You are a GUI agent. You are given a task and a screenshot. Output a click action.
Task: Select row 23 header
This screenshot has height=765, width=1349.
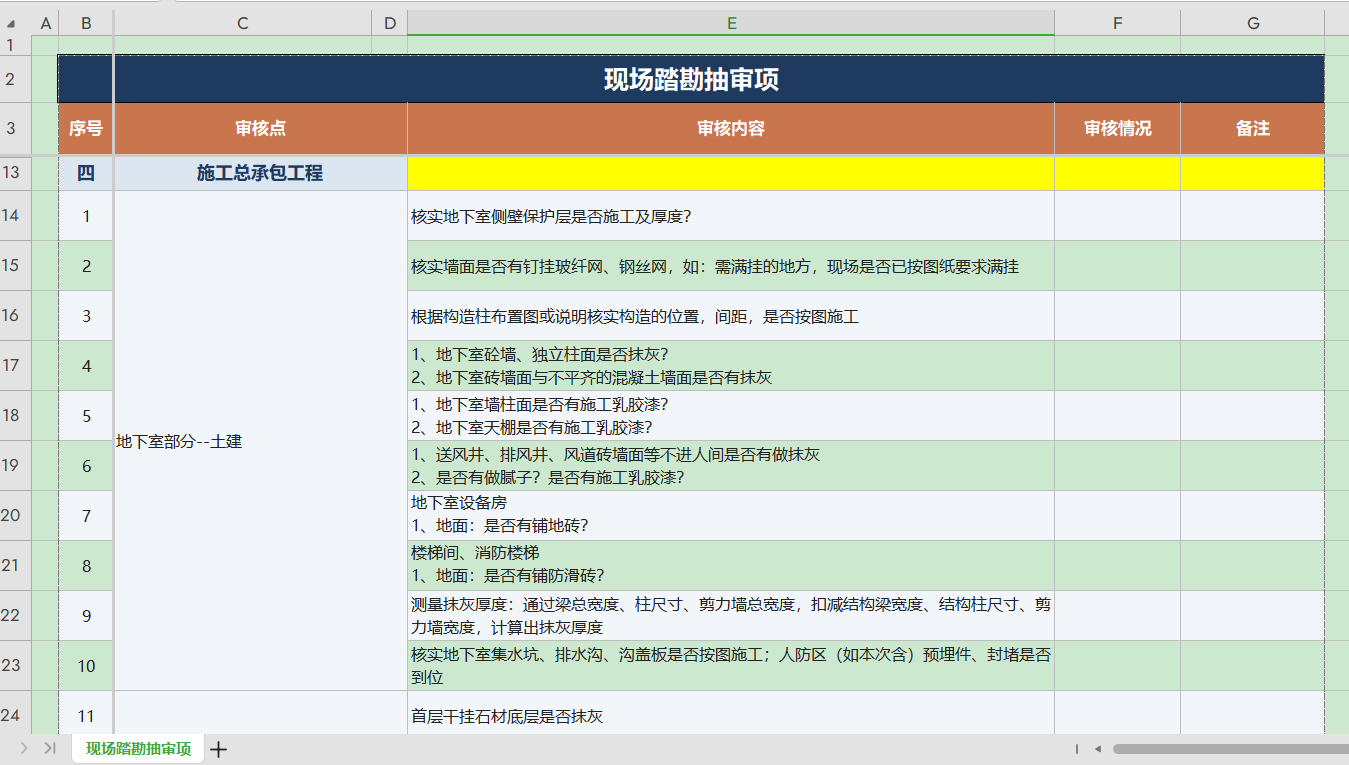pos(15,665)
